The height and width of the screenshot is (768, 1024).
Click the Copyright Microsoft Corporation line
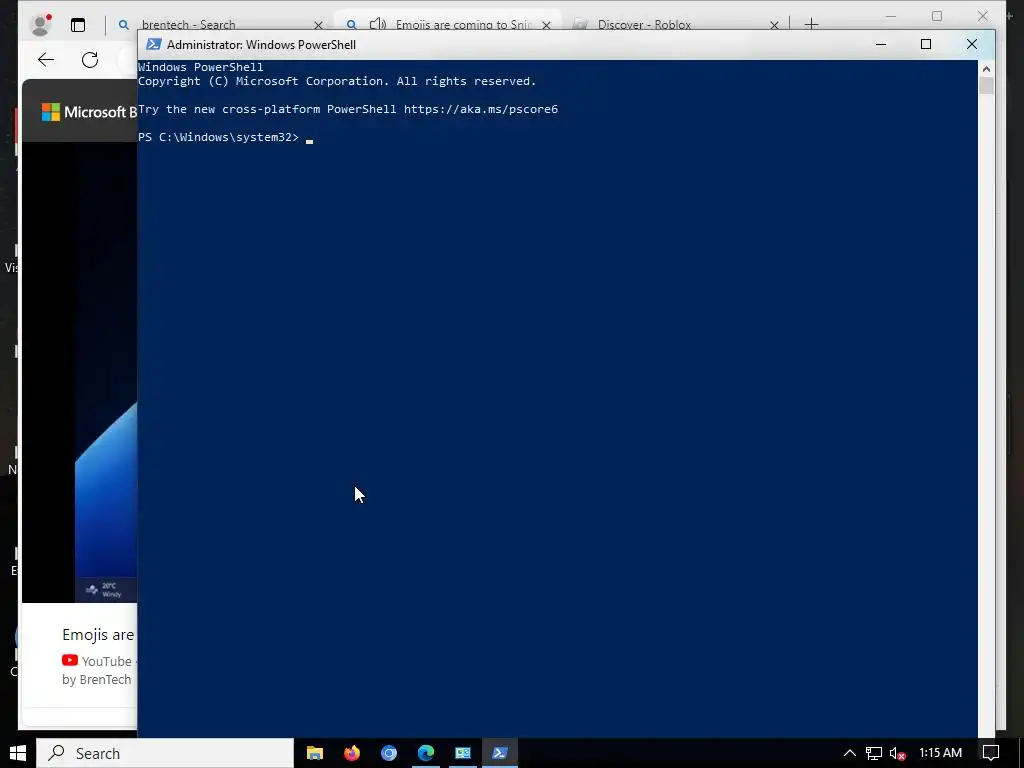click(337, 81)
